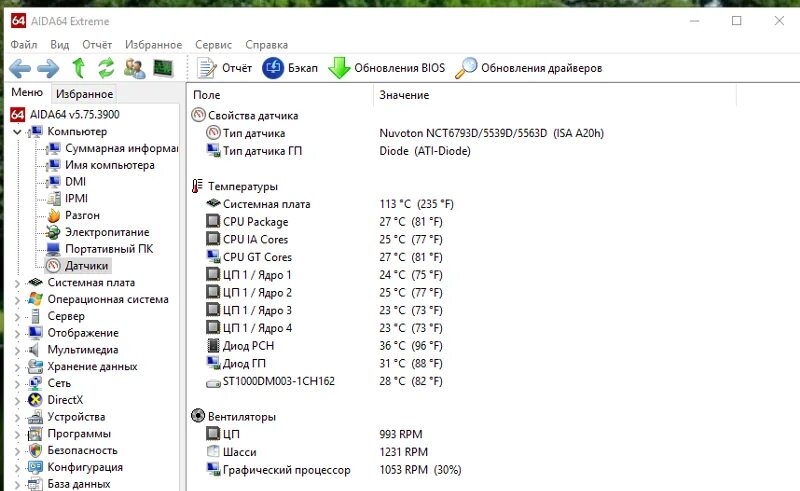The height and width of the screenshot is (491, 800).
Task: Expand the Операционная система tree node
Action: point(17,300)
